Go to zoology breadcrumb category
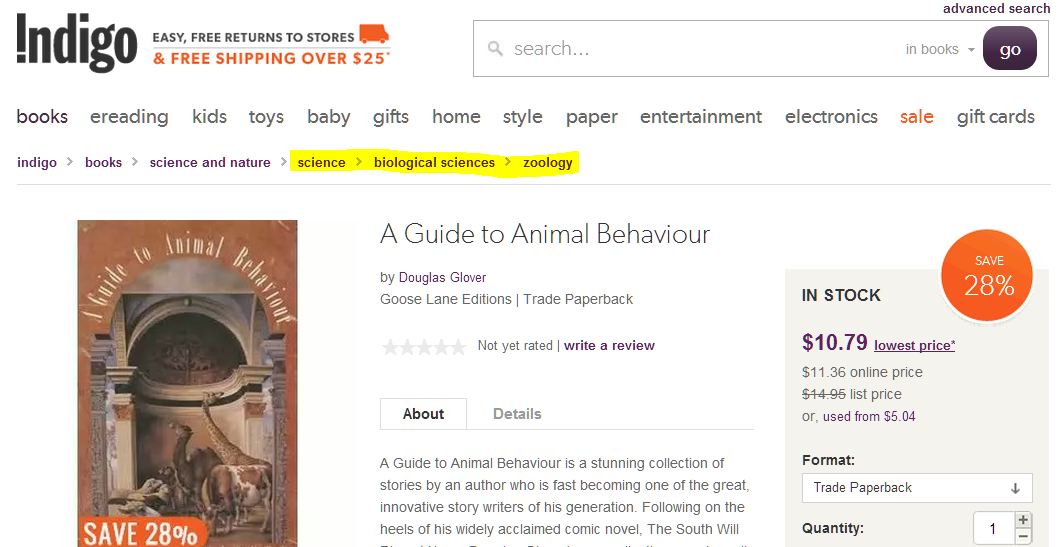 point(547,162)
